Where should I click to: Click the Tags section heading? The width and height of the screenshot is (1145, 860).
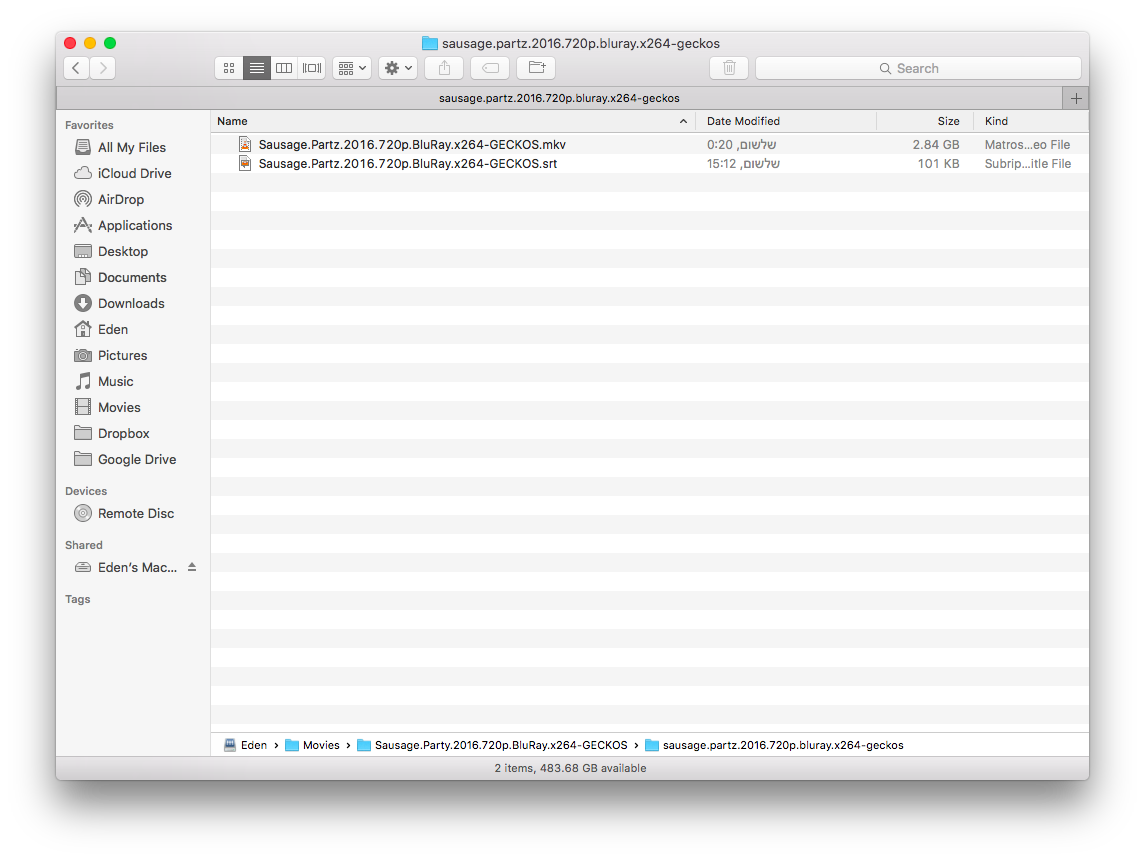point(77,599)
